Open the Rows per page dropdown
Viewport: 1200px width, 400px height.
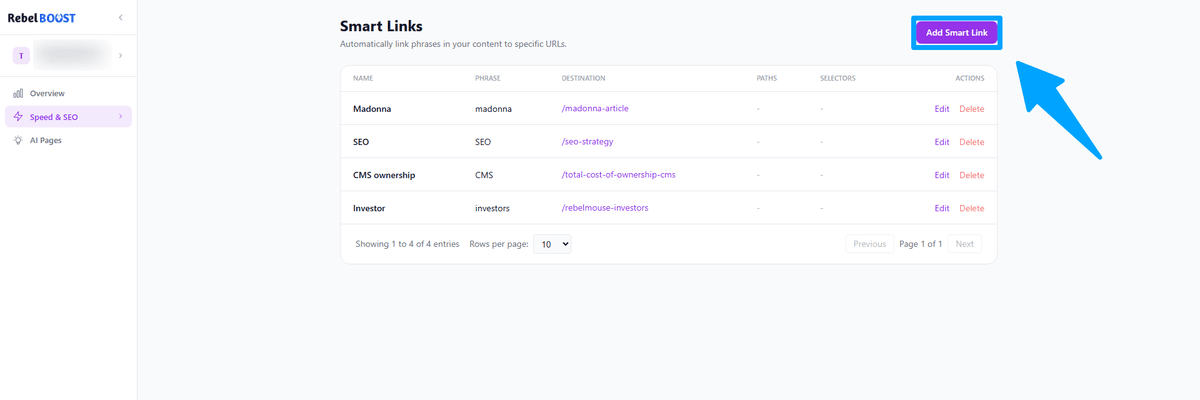(x=552, y=244)
